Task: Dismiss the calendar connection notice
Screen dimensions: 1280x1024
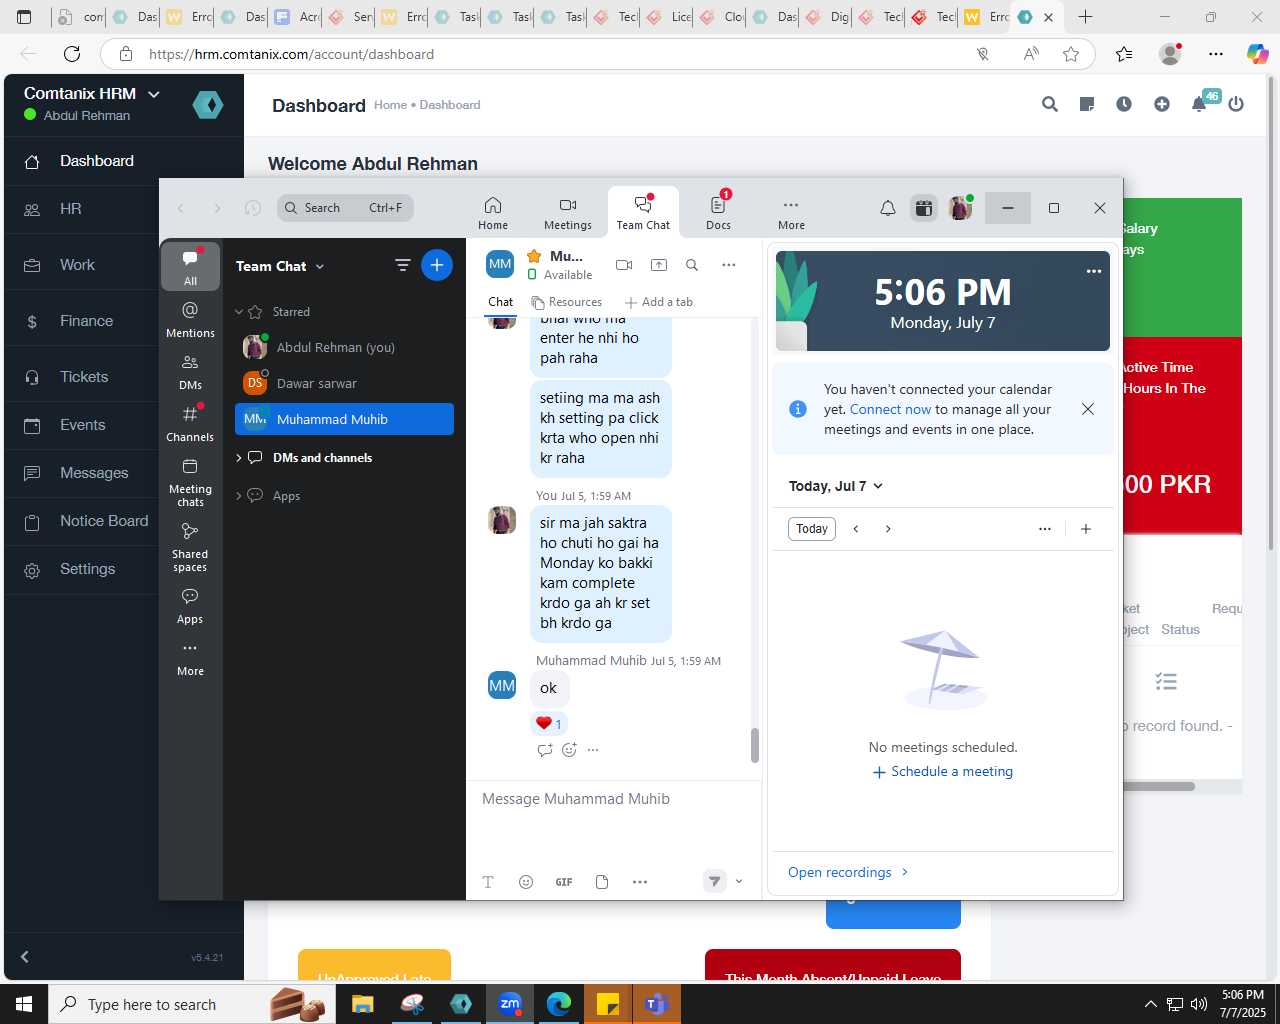Action: [x=1088, y=409]
